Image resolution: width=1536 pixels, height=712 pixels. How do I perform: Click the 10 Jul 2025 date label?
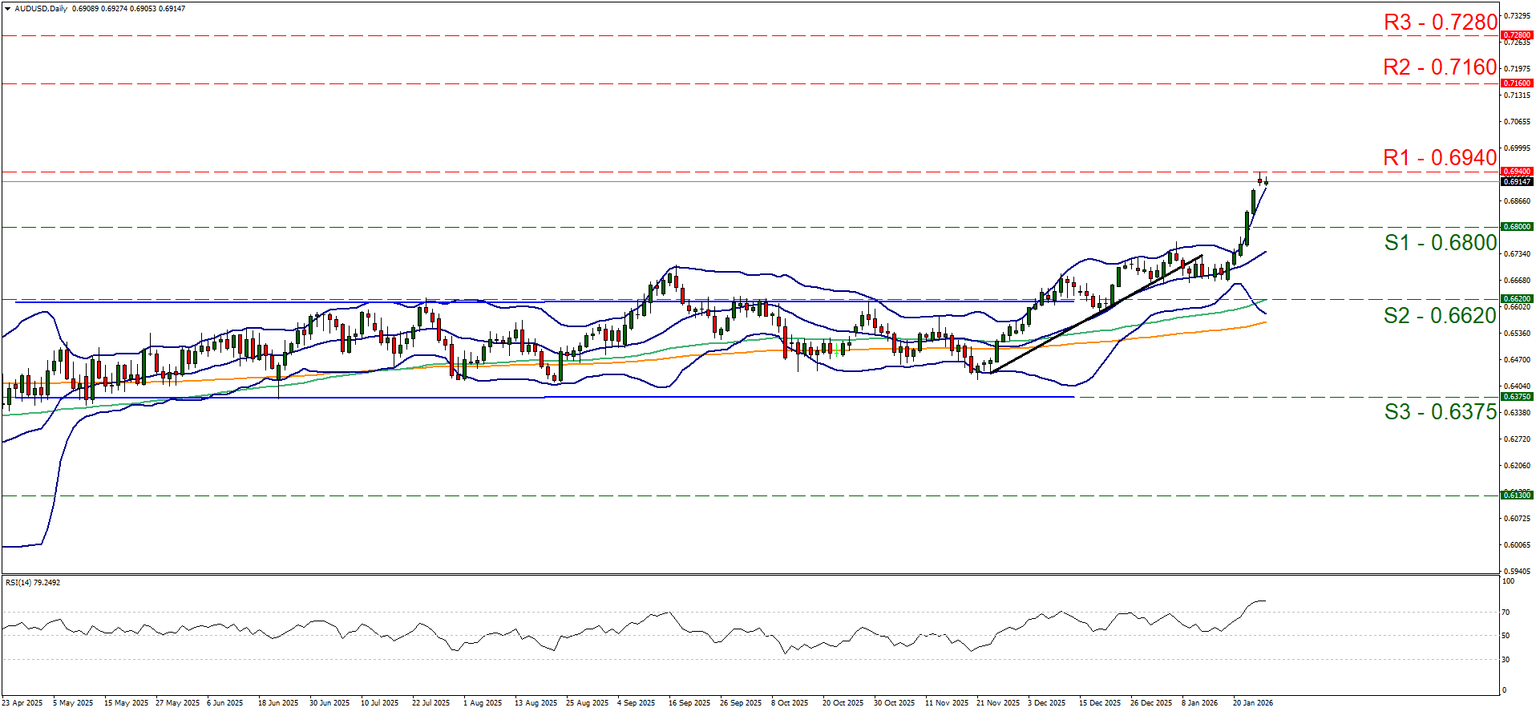pos(378,704)
